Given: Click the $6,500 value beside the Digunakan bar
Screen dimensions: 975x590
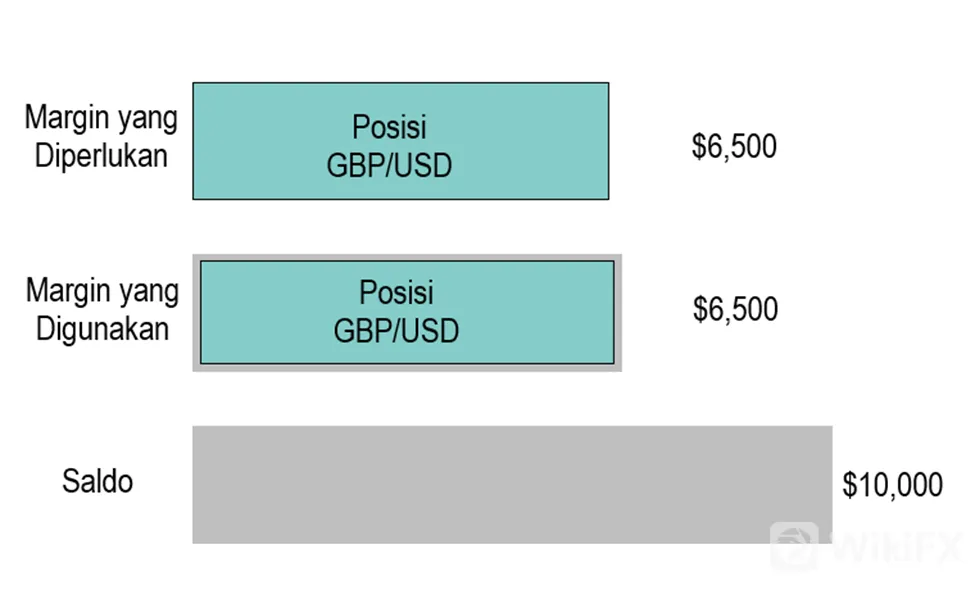Looking at the screenshot, I should (735, 310).
